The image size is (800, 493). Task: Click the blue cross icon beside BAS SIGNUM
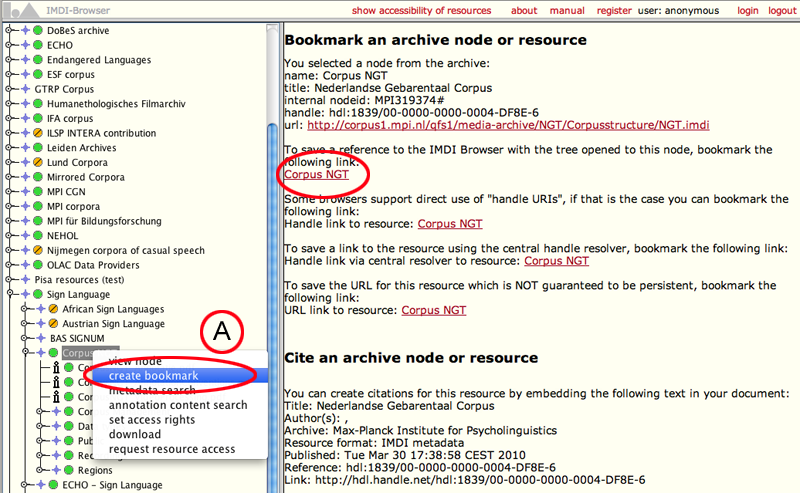pos(41,338)
